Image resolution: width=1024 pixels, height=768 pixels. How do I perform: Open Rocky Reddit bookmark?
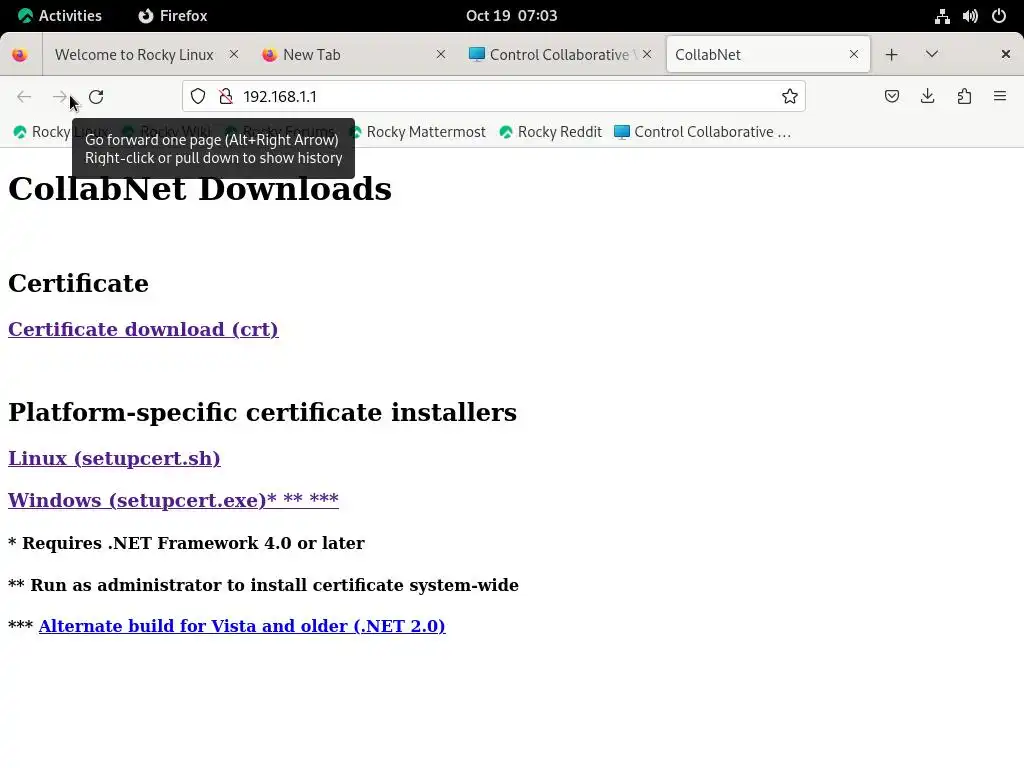tap(551, 132)
